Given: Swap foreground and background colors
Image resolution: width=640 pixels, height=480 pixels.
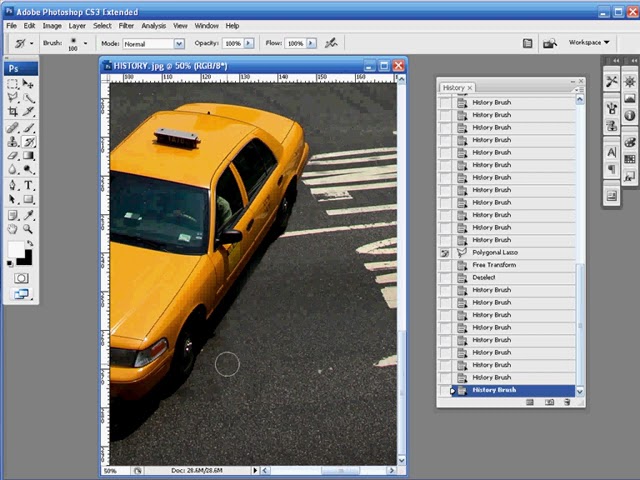Looking at the screenshot, I should pyautogui.click(x=30, y=243).
